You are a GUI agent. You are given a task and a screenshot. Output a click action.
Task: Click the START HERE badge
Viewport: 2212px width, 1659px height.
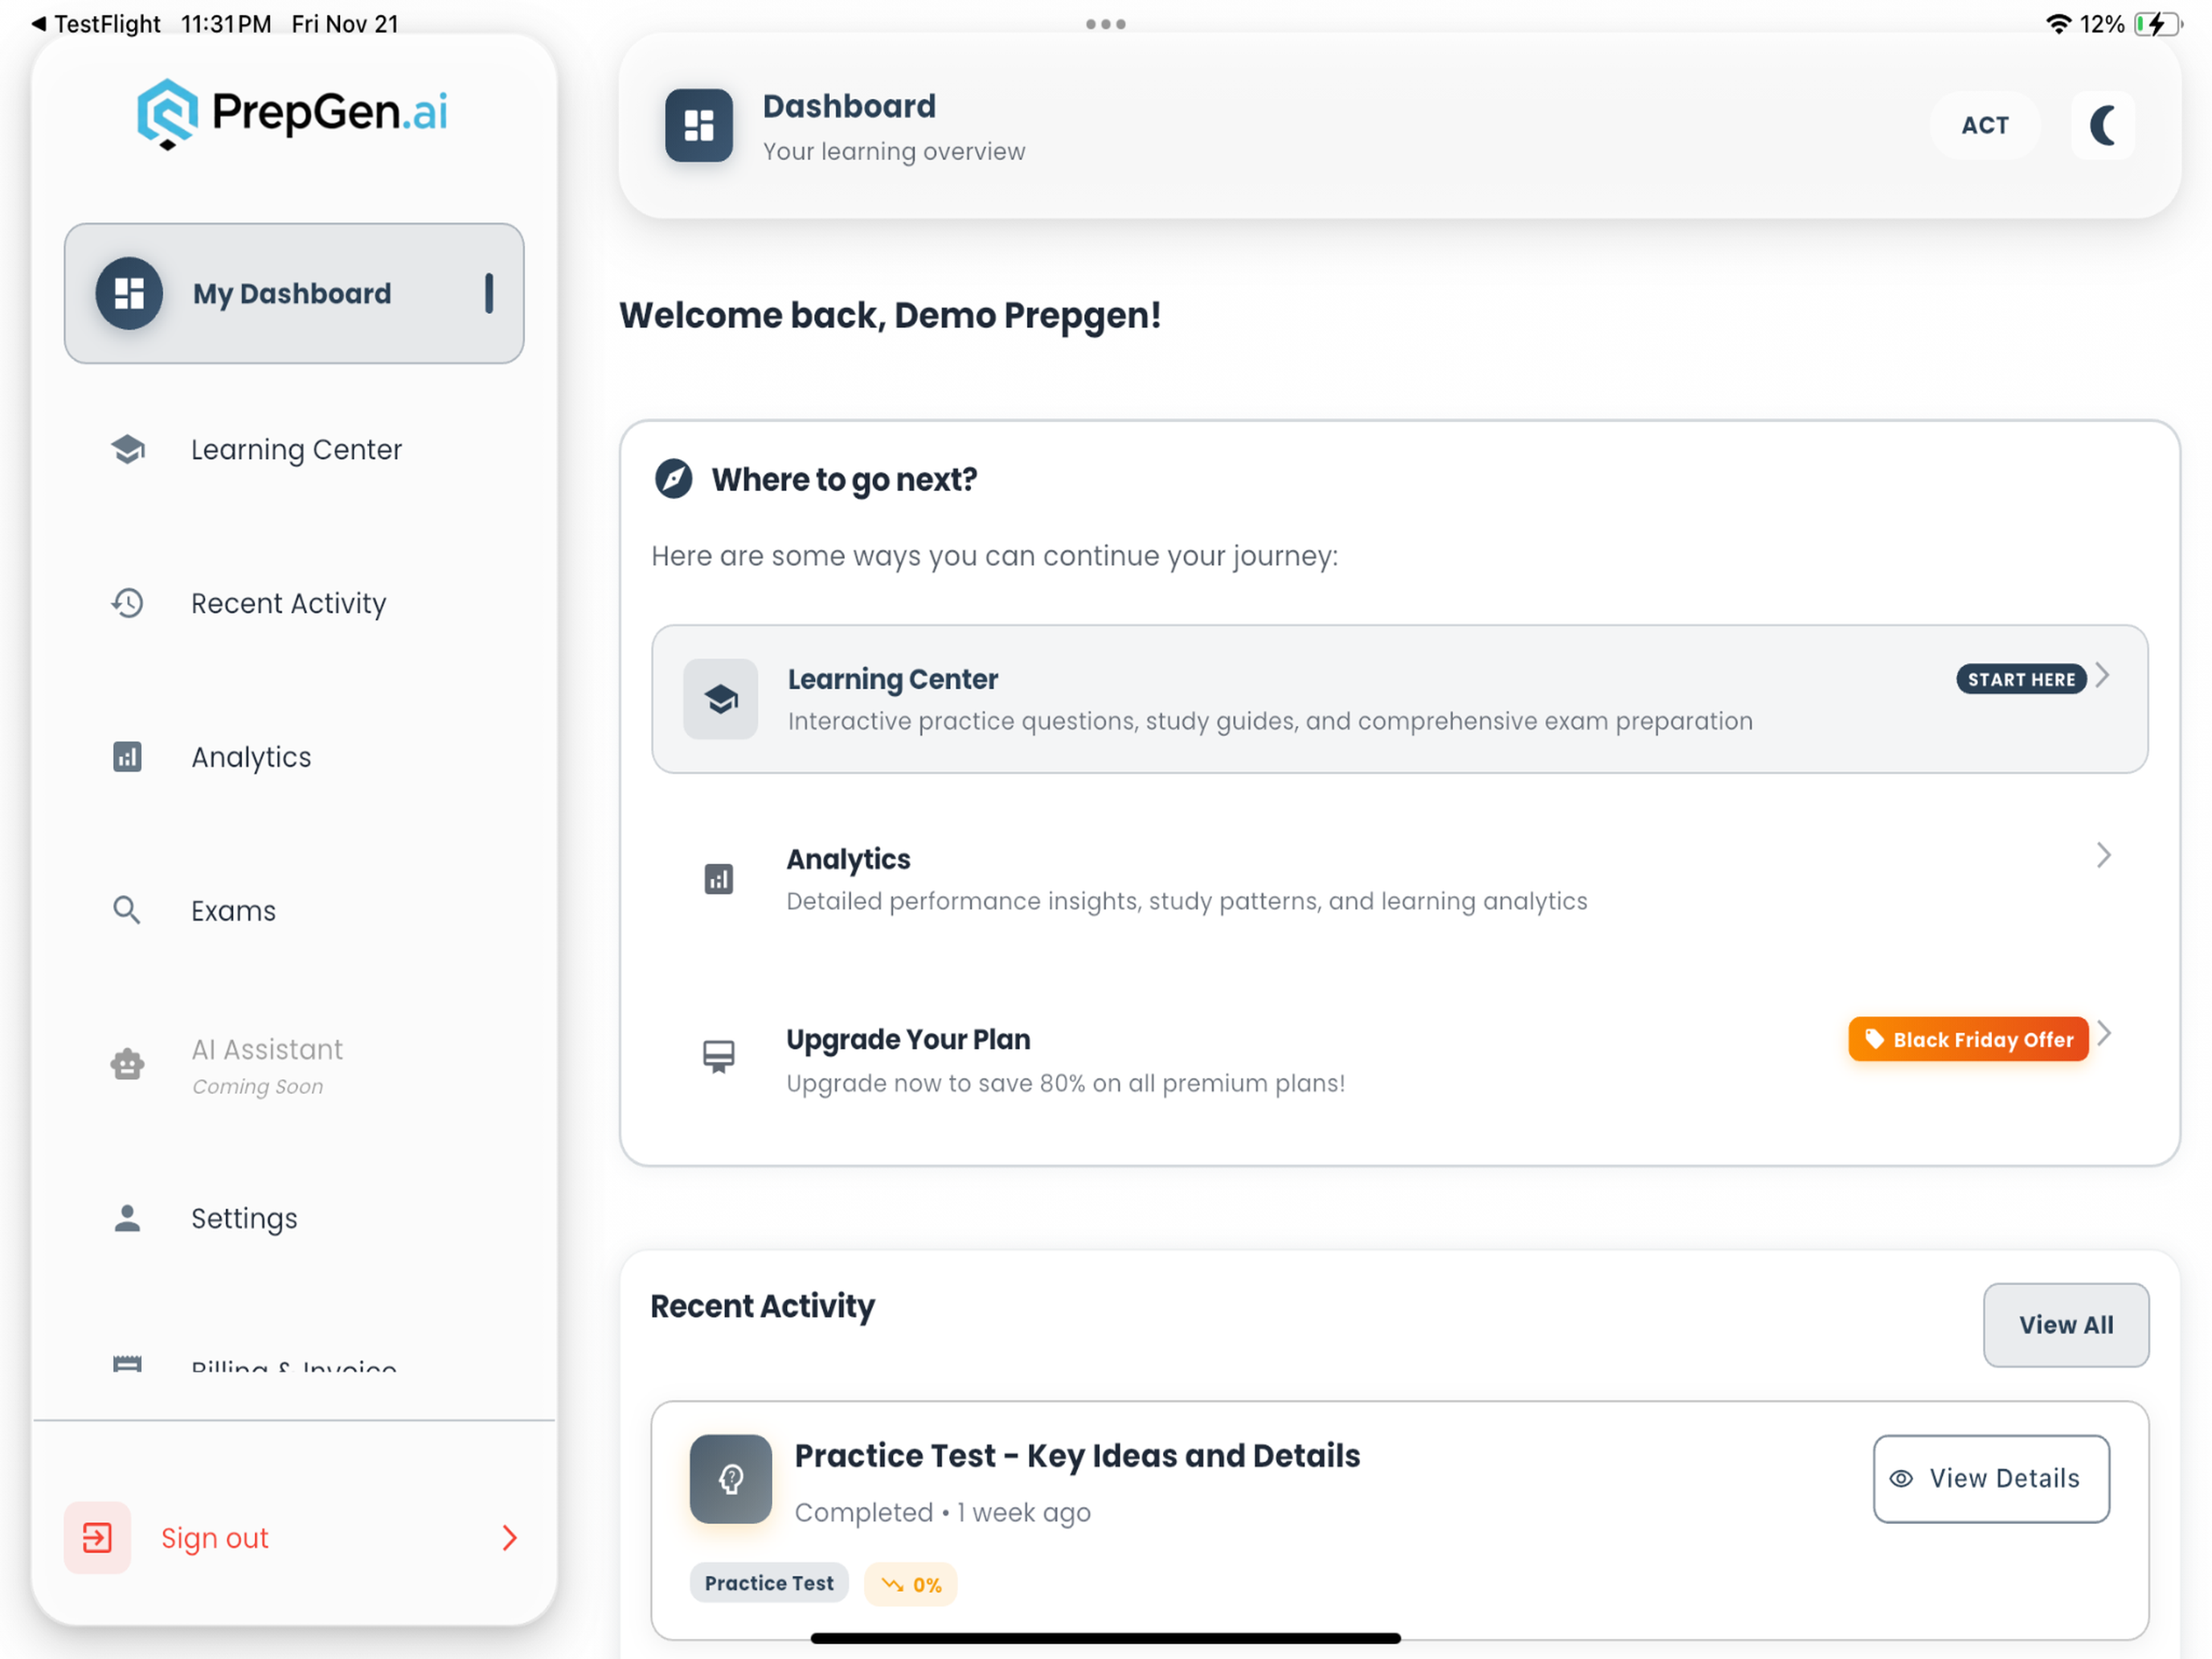[2021, 679]
